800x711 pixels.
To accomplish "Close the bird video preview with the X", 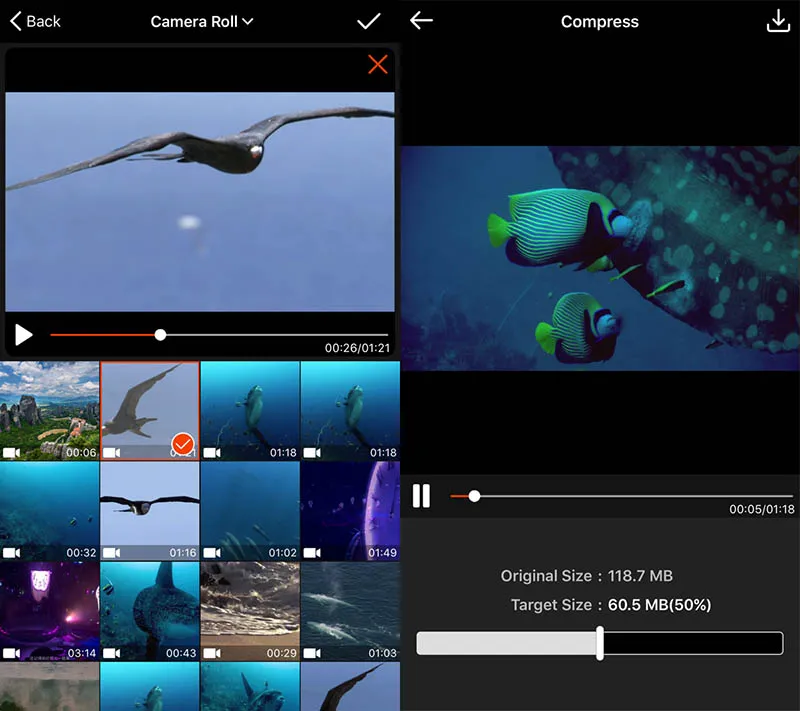I will point(378,64).
